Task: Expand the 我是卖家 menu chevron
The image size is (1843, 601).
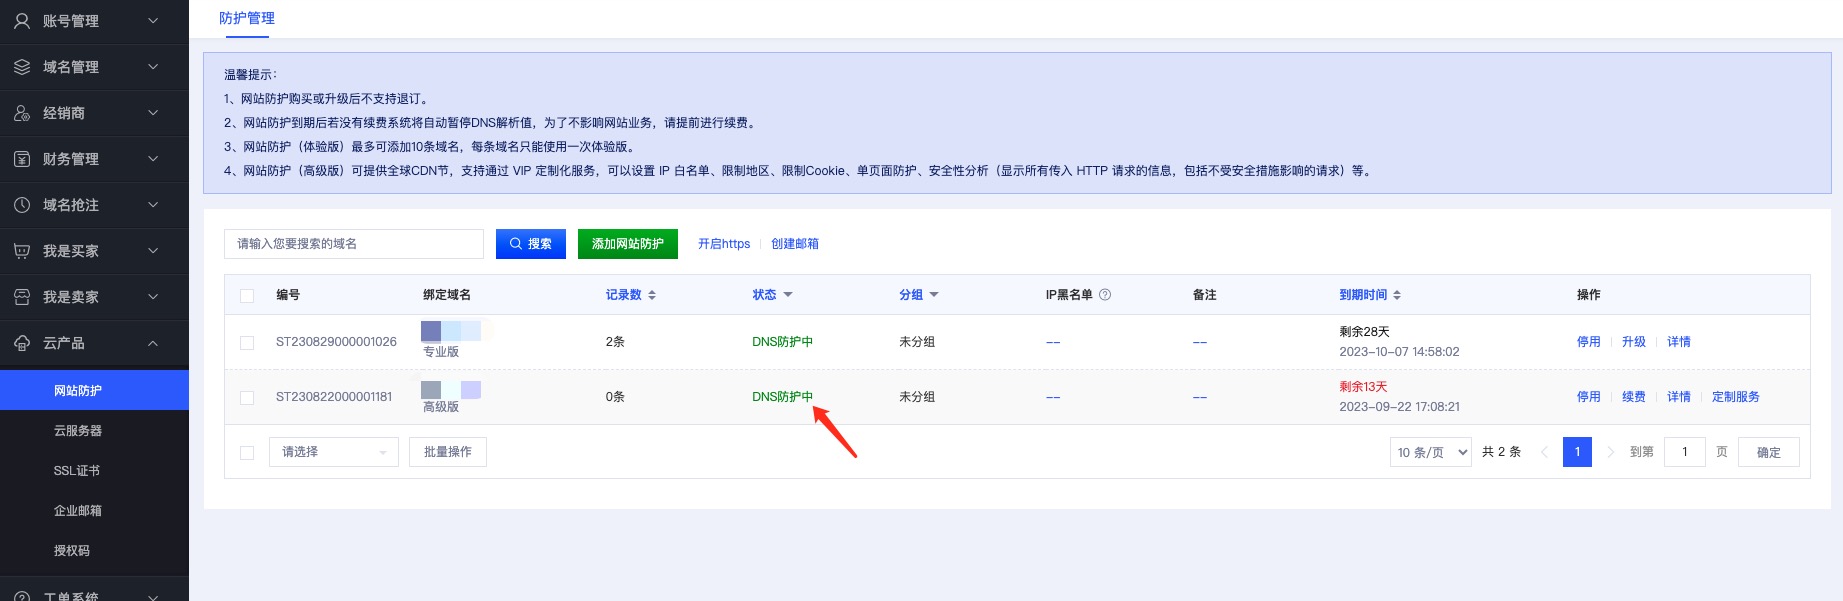Action: tap(153, 297)
